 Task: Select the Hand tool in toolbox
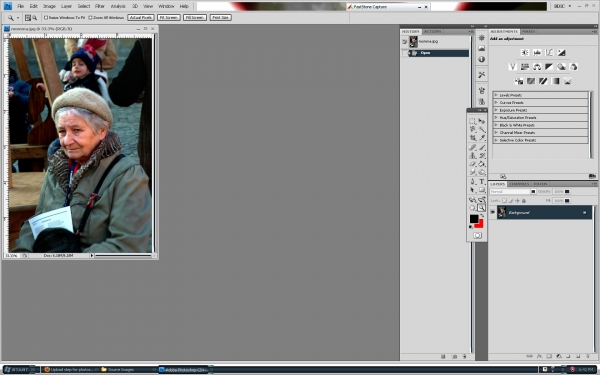(473, 208)
